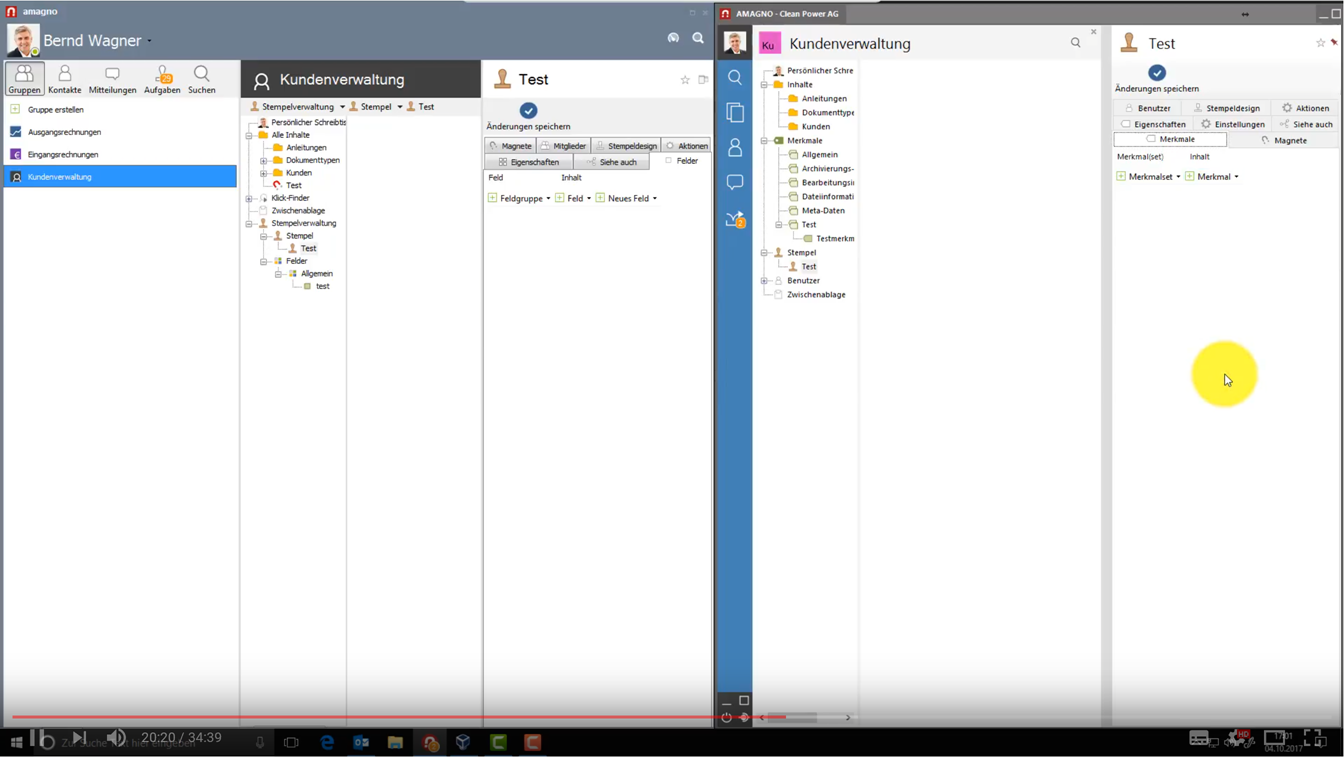Collapse the Merkmale node in right tree
This screenshot has width=1344, height=758.
pyautogui.click(x=764, y=141)
